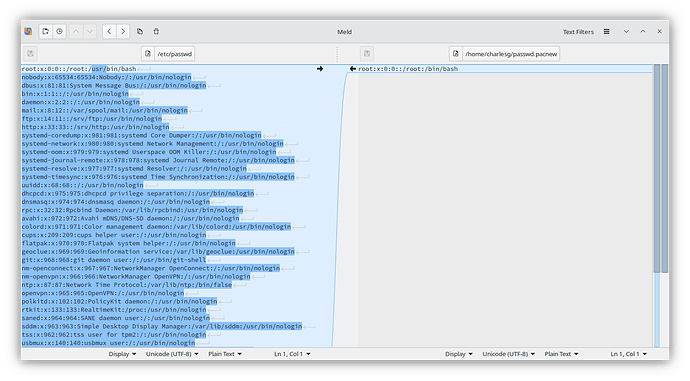Click the root:x:0:0 line in the right pane
This screenshot has height=381, width=690.
coord(408,69)
